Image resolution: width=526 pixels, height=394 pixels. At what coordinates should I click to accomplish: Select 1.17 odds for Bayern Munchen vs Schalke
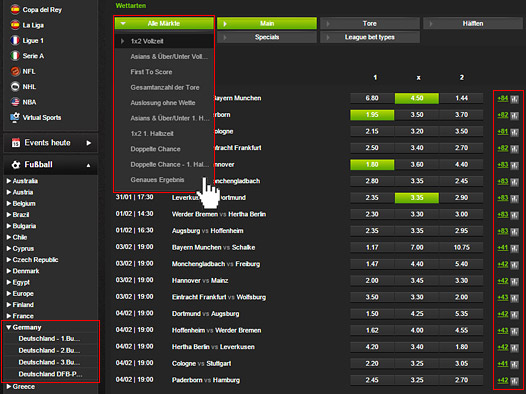[x=372, y=247]
